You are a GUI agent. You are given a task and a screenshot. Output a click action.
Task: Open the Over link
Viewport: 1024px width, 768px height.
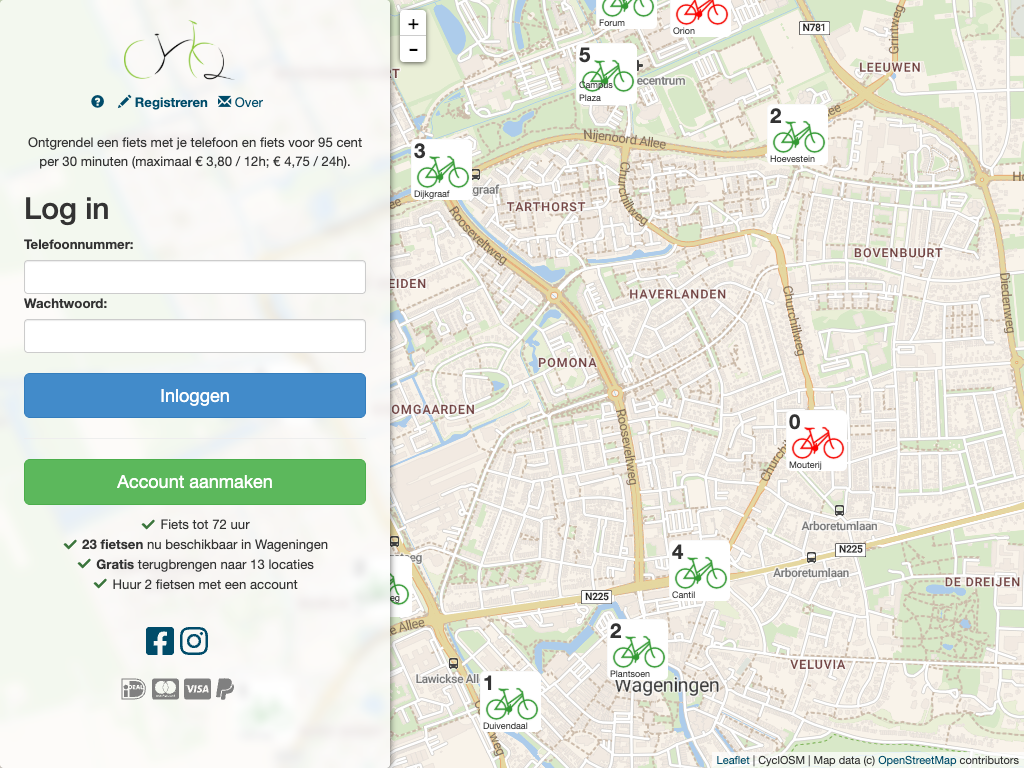point(240,103)
